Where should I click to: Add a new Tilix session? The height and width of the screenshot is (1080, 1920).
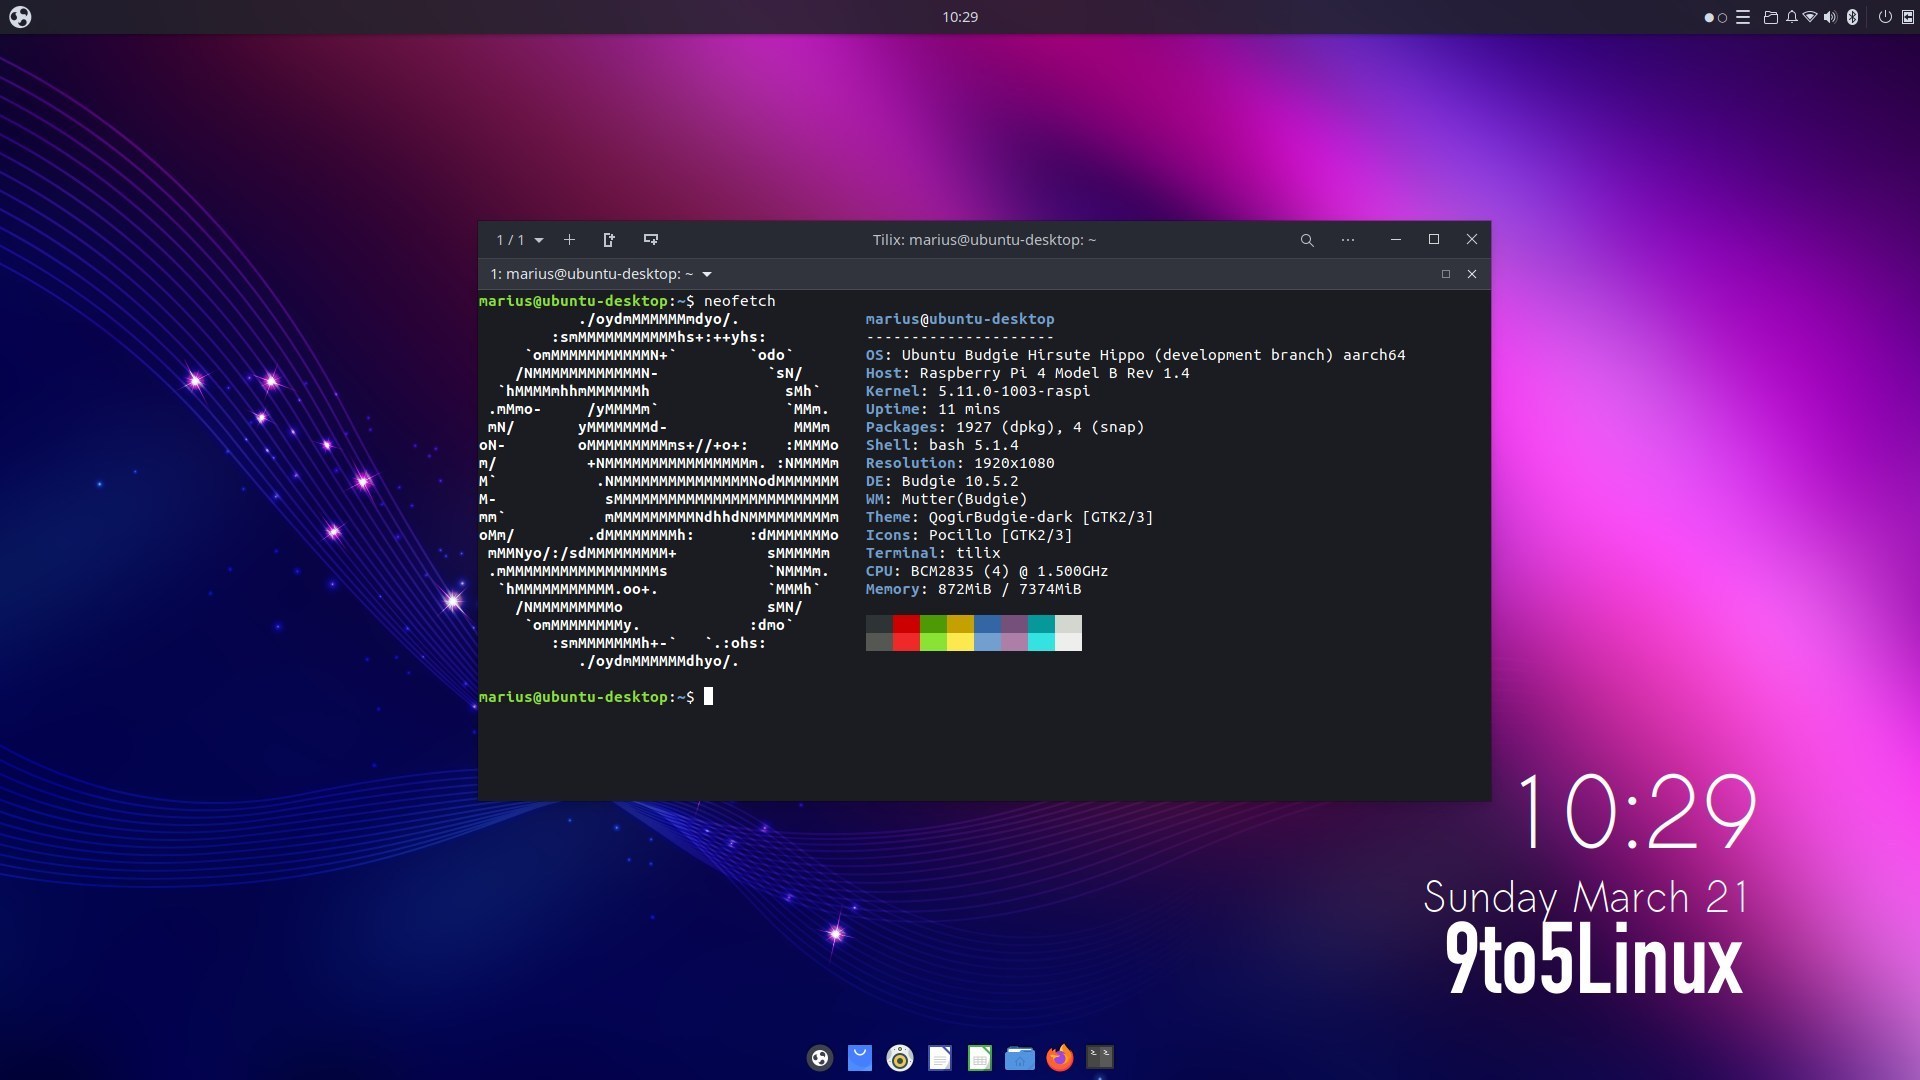569,240
